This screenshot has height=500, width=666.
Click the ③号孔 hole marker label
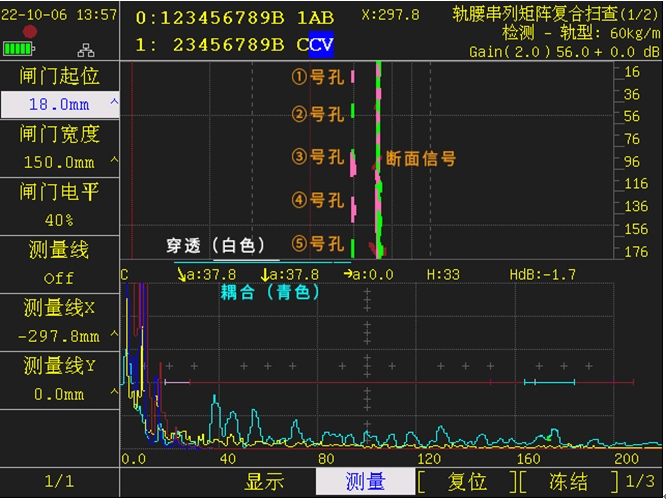click(317, 157)
